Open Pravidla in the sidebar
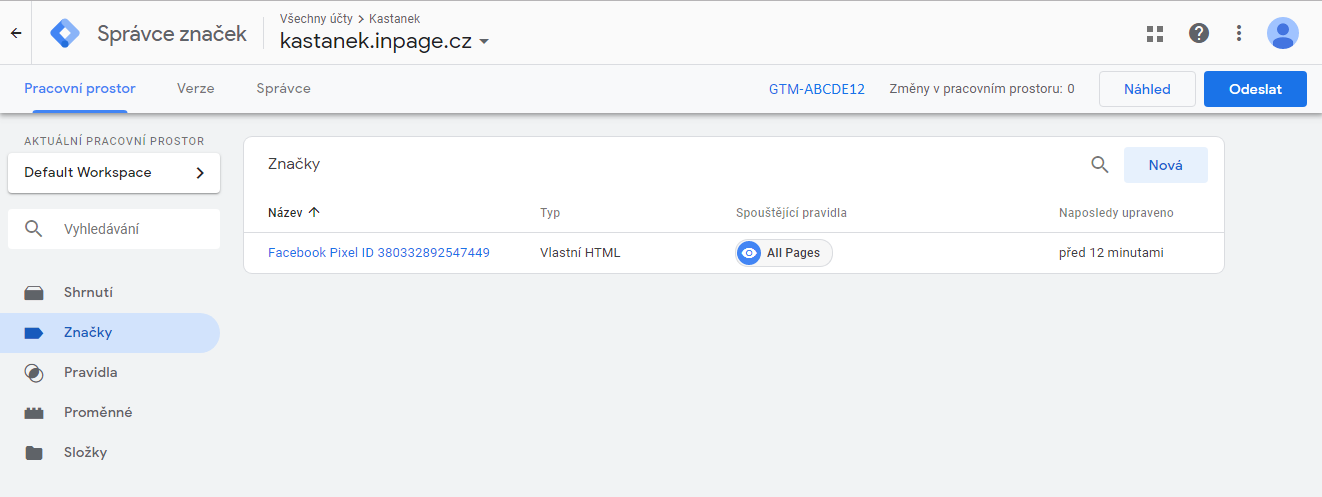This screenshot has height=497, width=1322. click(90, 373)
